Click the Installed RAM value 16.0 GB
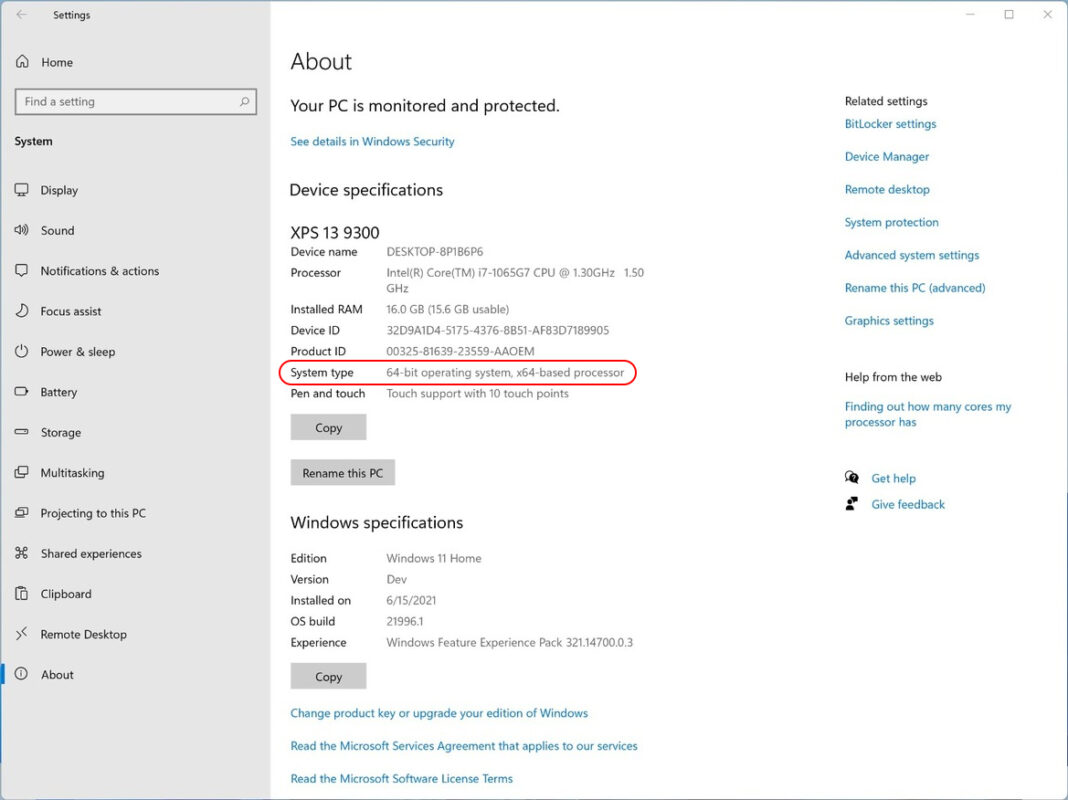Viewport: 1068px width, 800px height. (447, 308)
